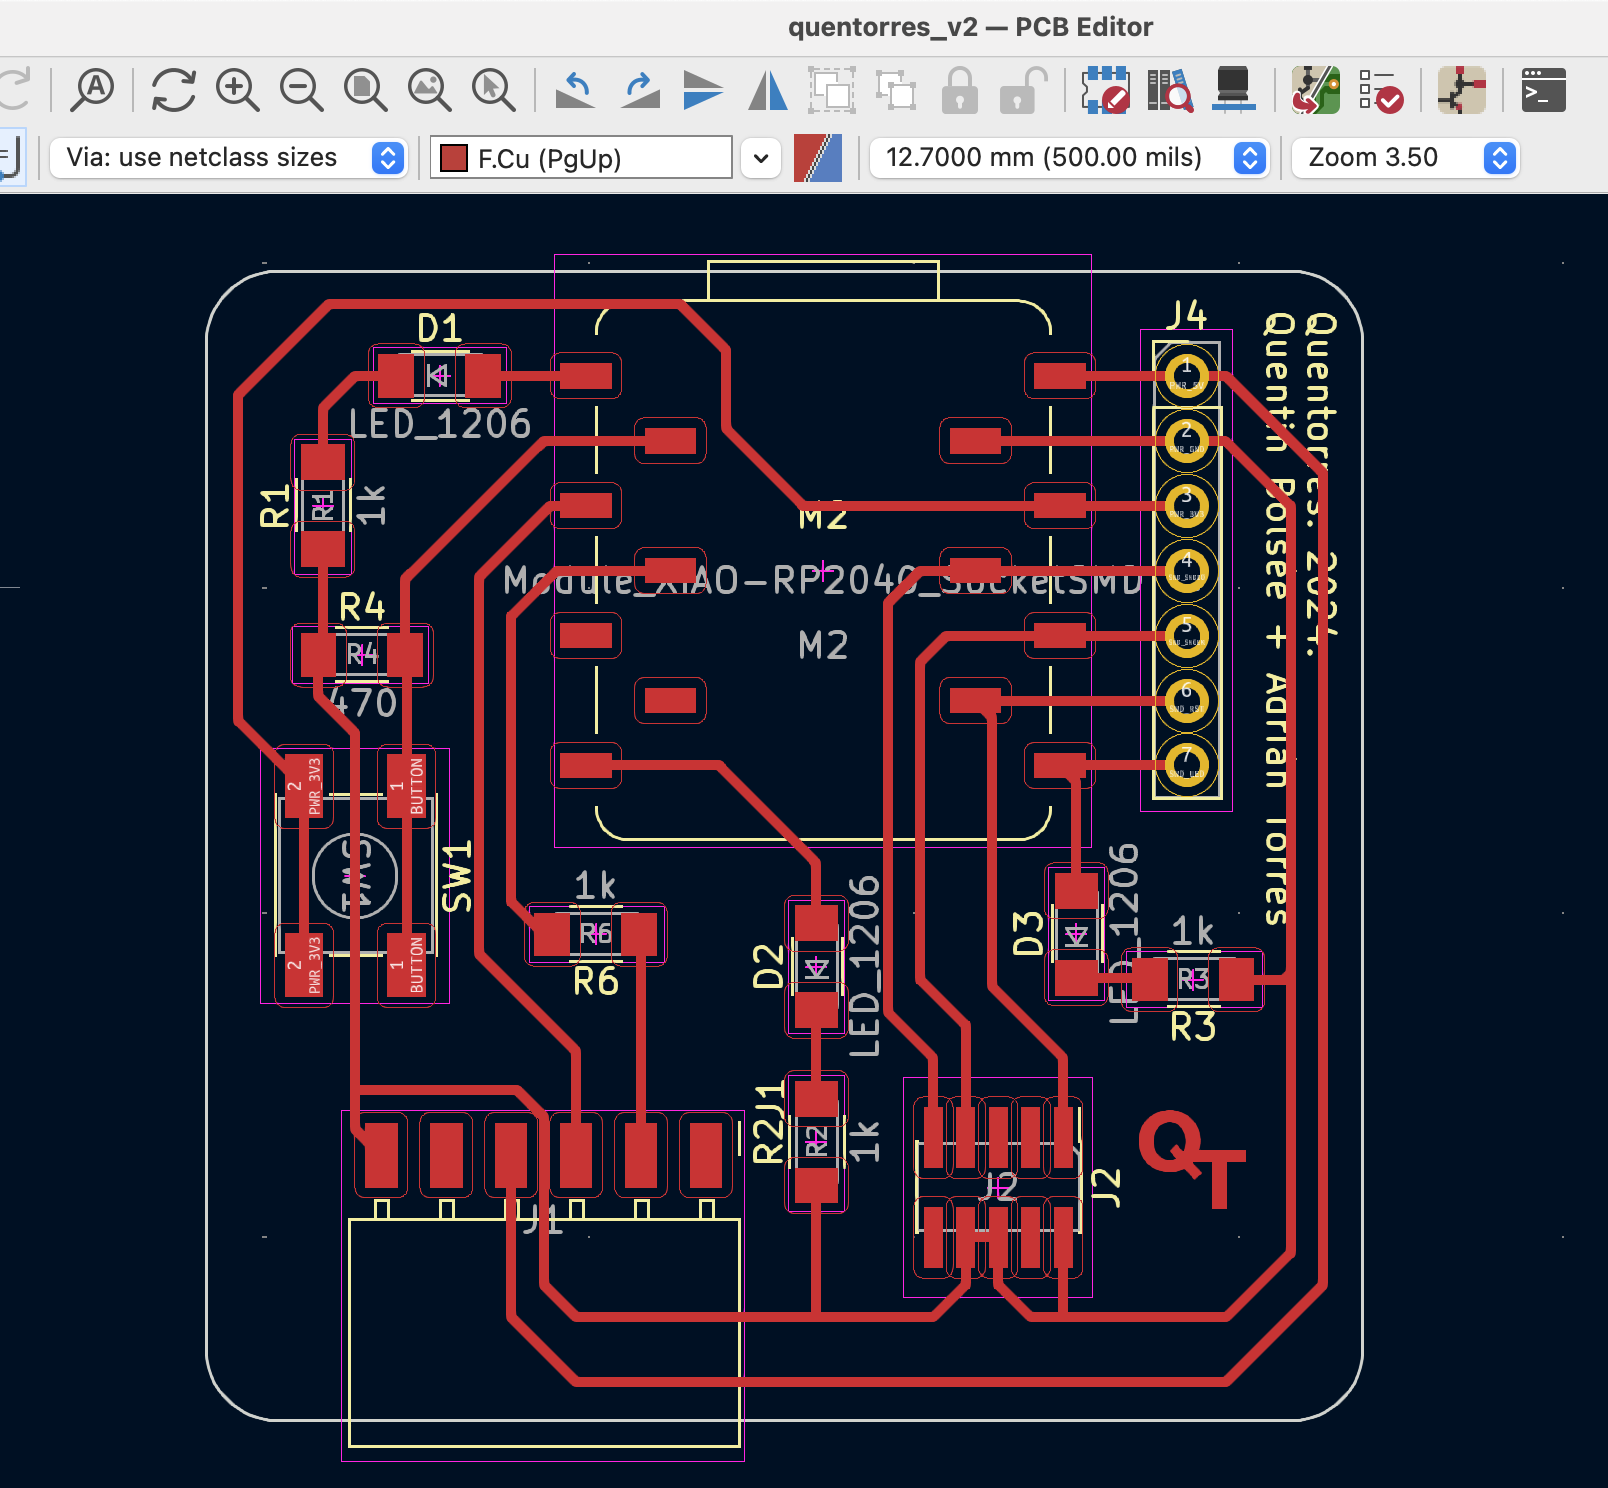The height and width of the screenshot is (1488, 1608).
Task: Click the Zoom out magnifier
Action: pos(302,90)
